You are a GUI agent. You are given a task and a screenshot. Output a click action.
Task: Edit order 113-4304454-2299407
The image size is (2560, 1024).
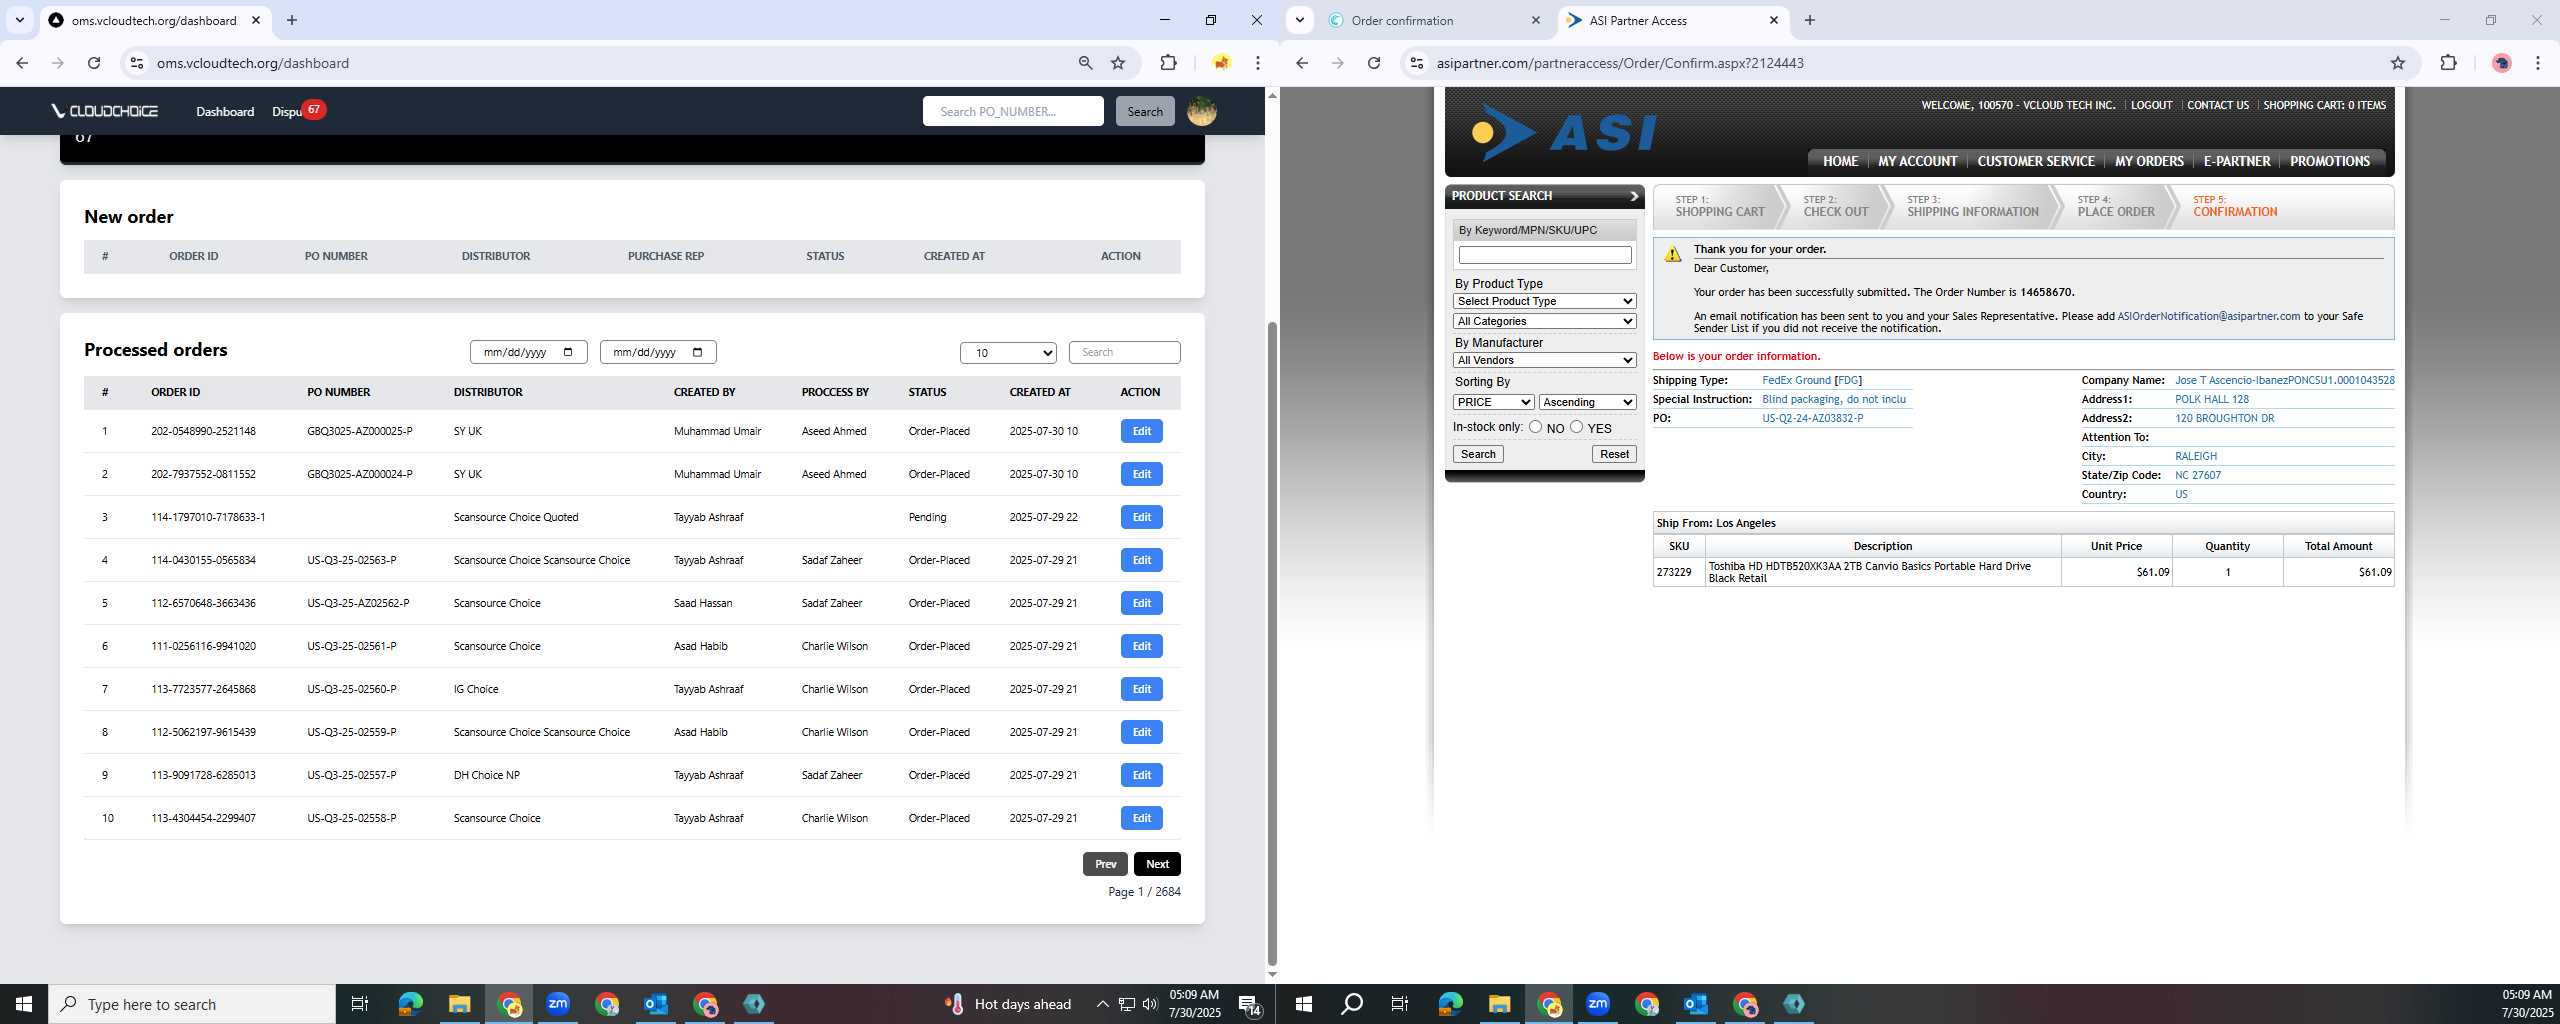(x=1141, y=818)
